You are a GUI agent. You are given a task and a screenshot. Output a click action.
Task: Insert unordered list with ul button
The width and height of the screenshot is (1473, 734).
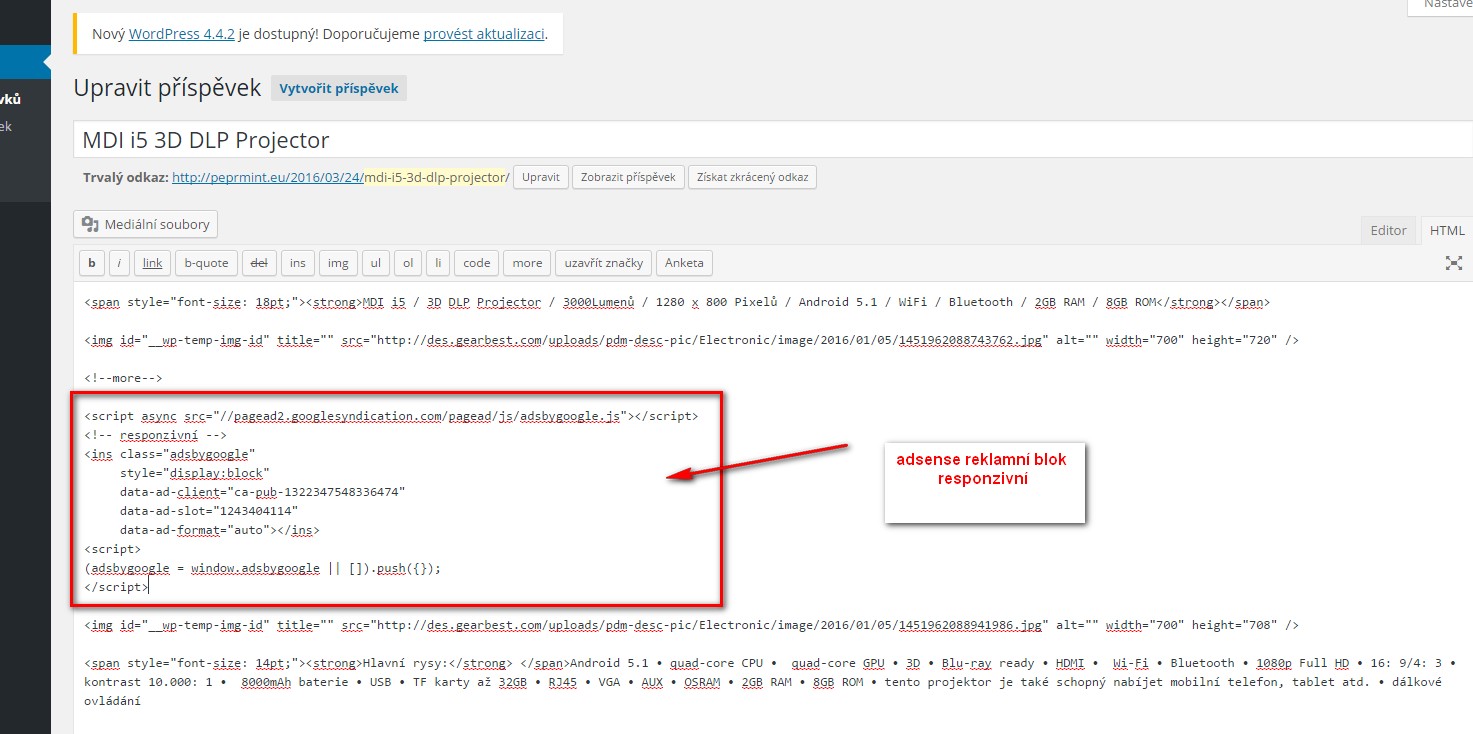(x=375, y=263)
